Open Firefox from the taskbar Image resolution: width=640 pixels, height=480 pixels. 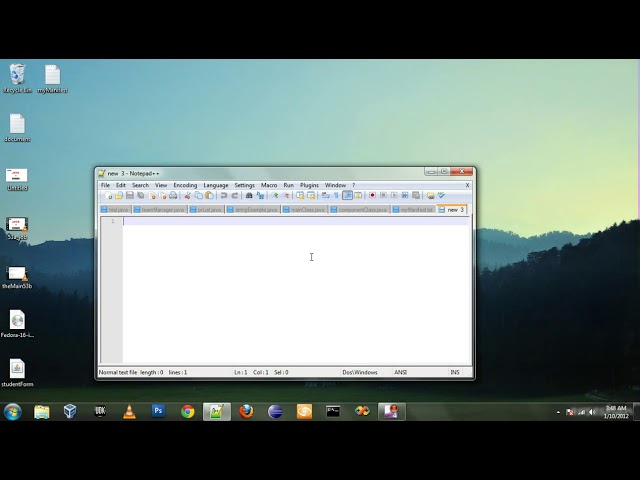(246, 411)
